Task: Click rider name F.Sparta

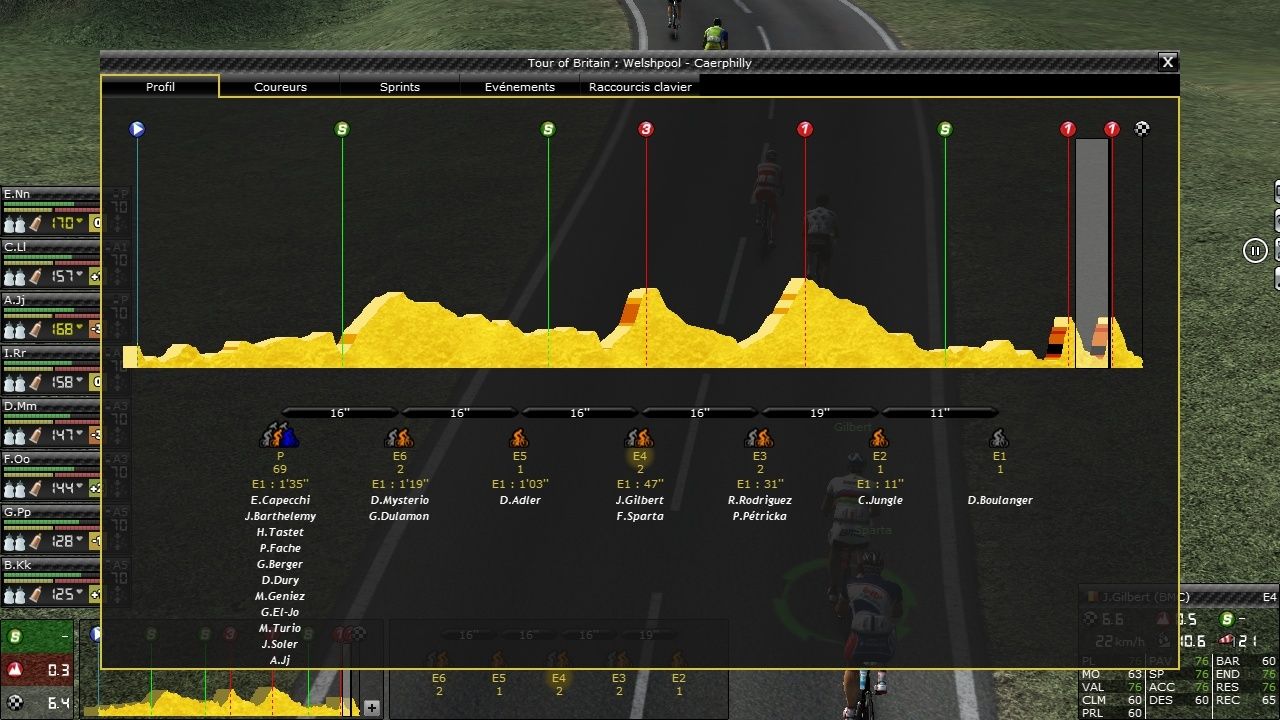Action: tap(640, 516)
